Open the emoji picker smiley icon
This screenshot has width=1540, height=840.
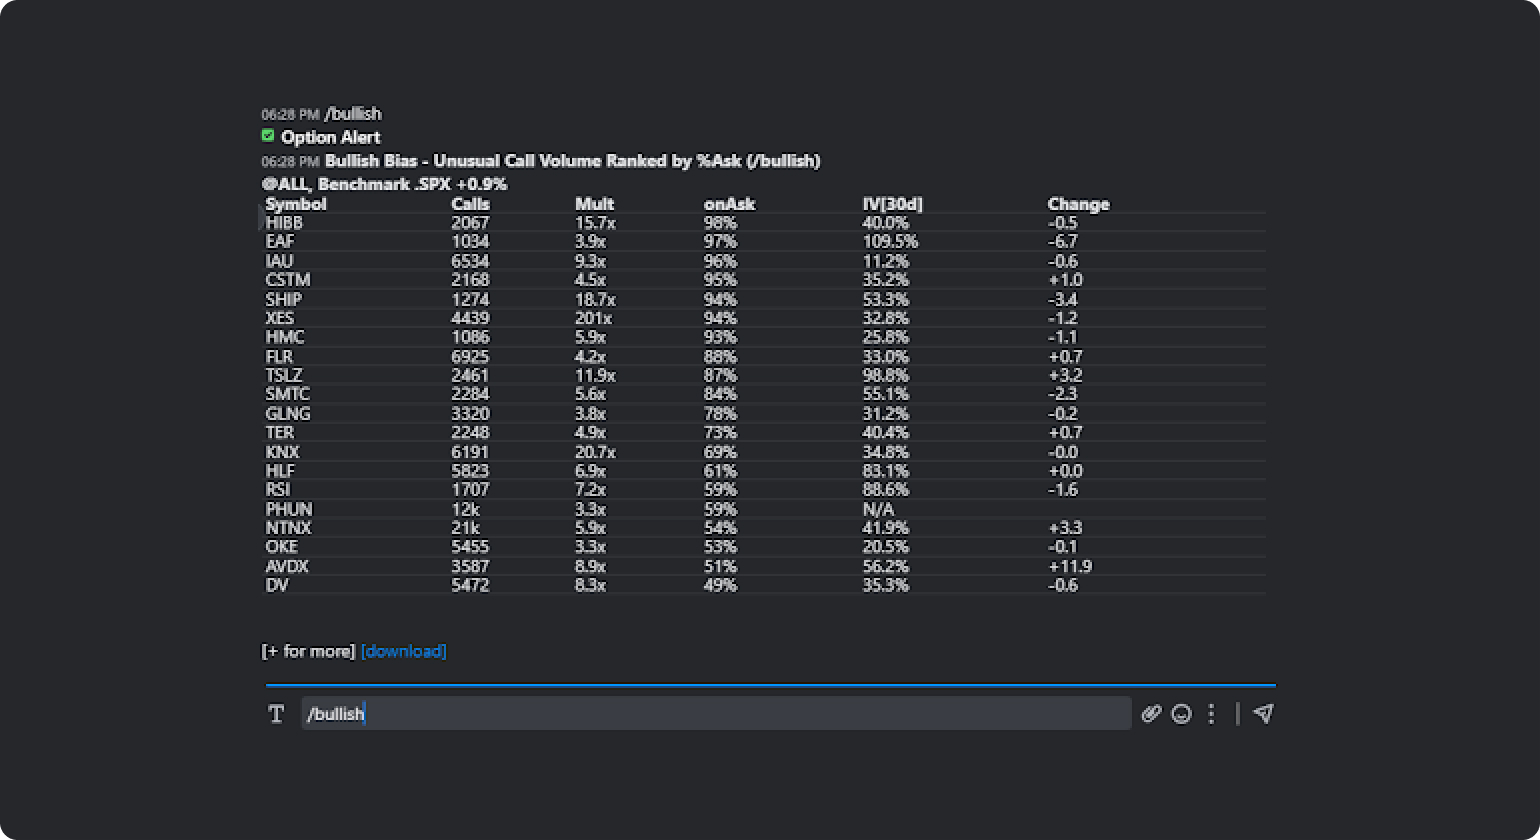[1181, 714]
